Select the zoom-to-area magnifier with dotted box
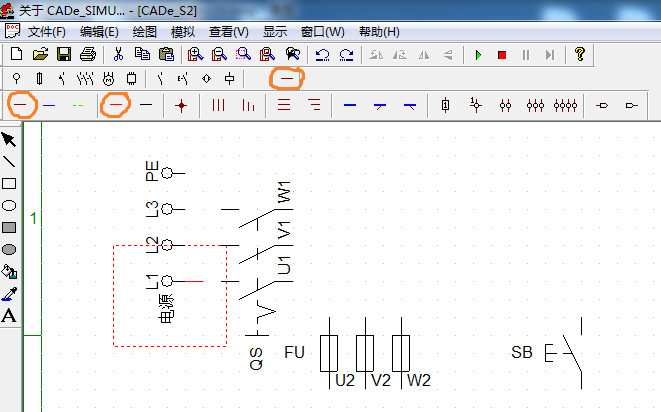The height and width of the screenshot is (412, 661). [x=243, y=54]
